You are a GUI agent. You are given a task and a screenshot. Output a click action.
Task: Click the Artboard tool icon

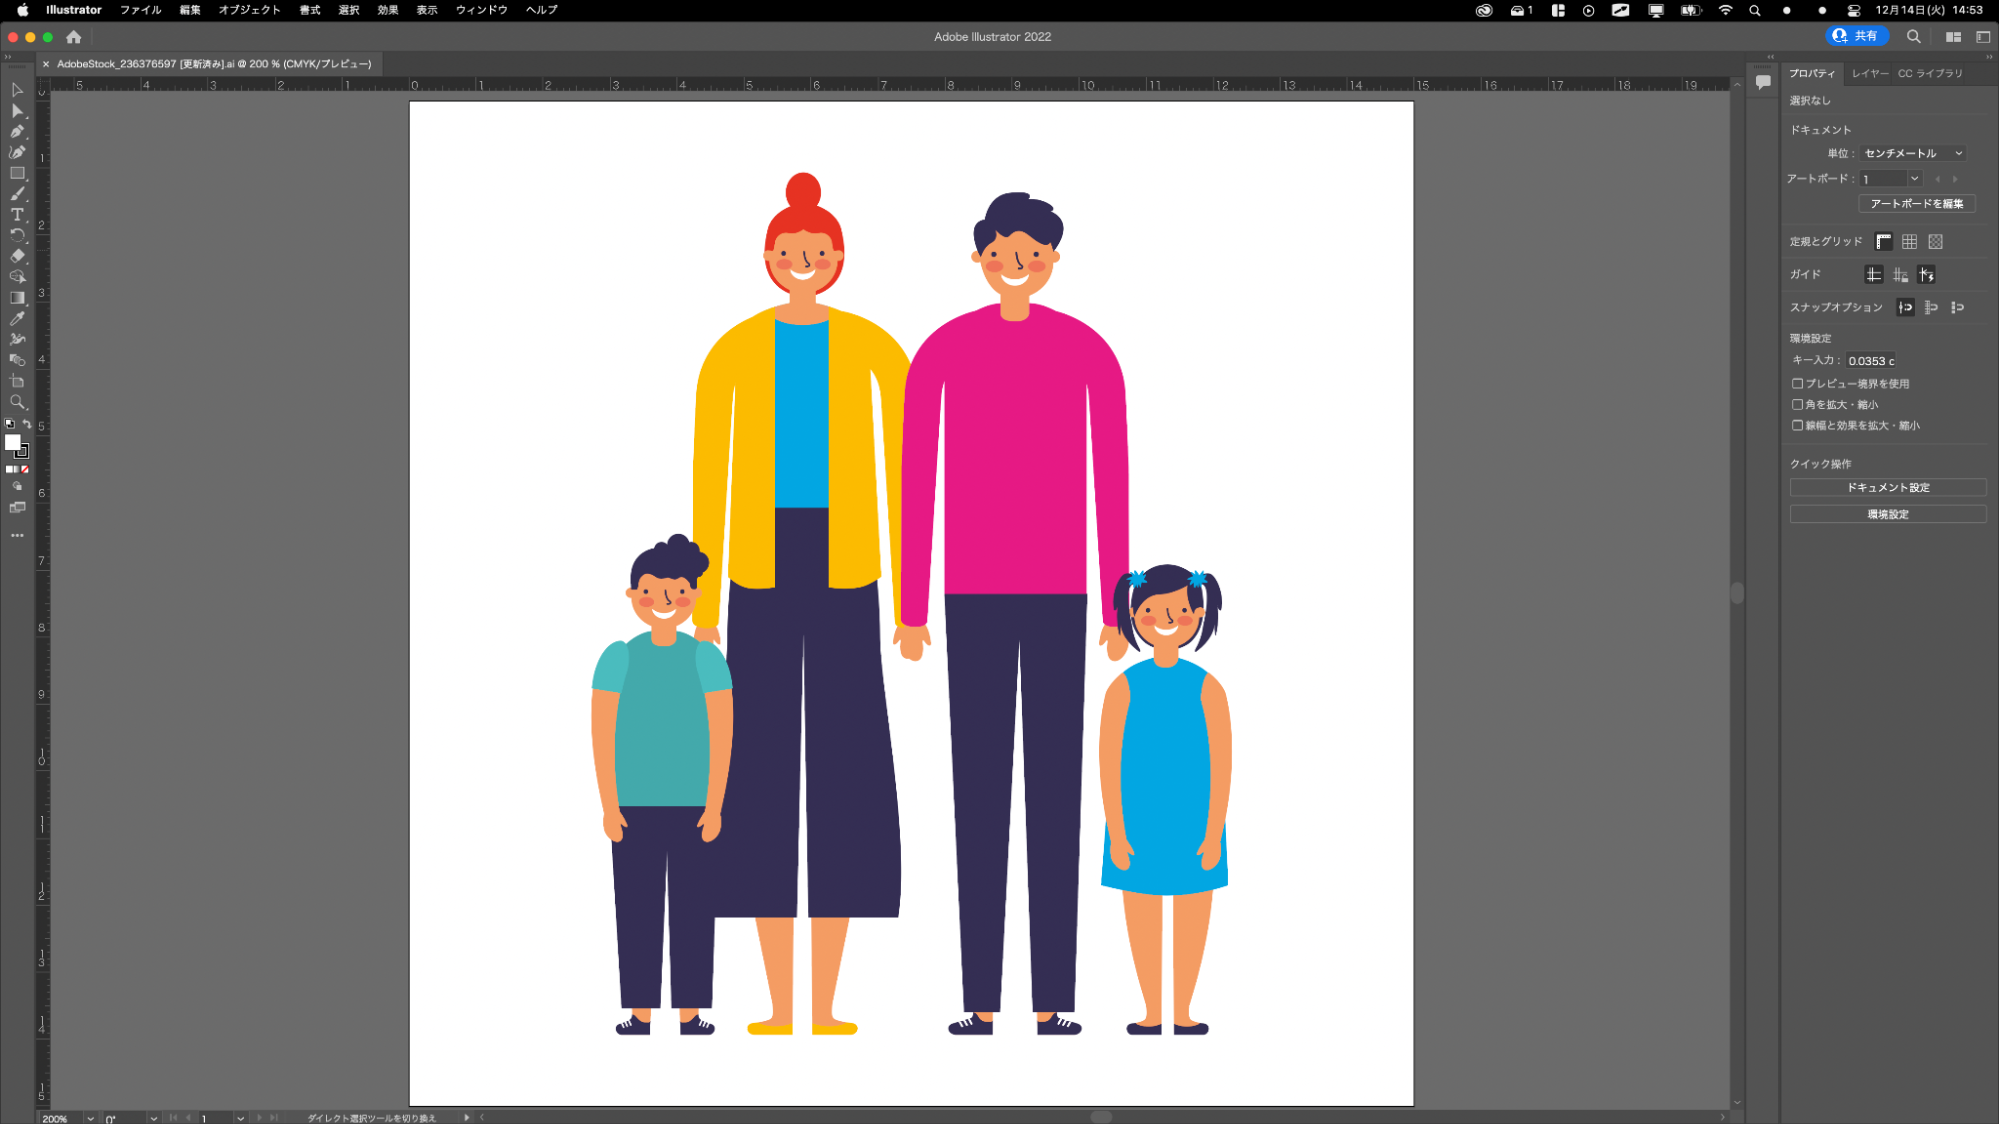click(x=17, y=381)
